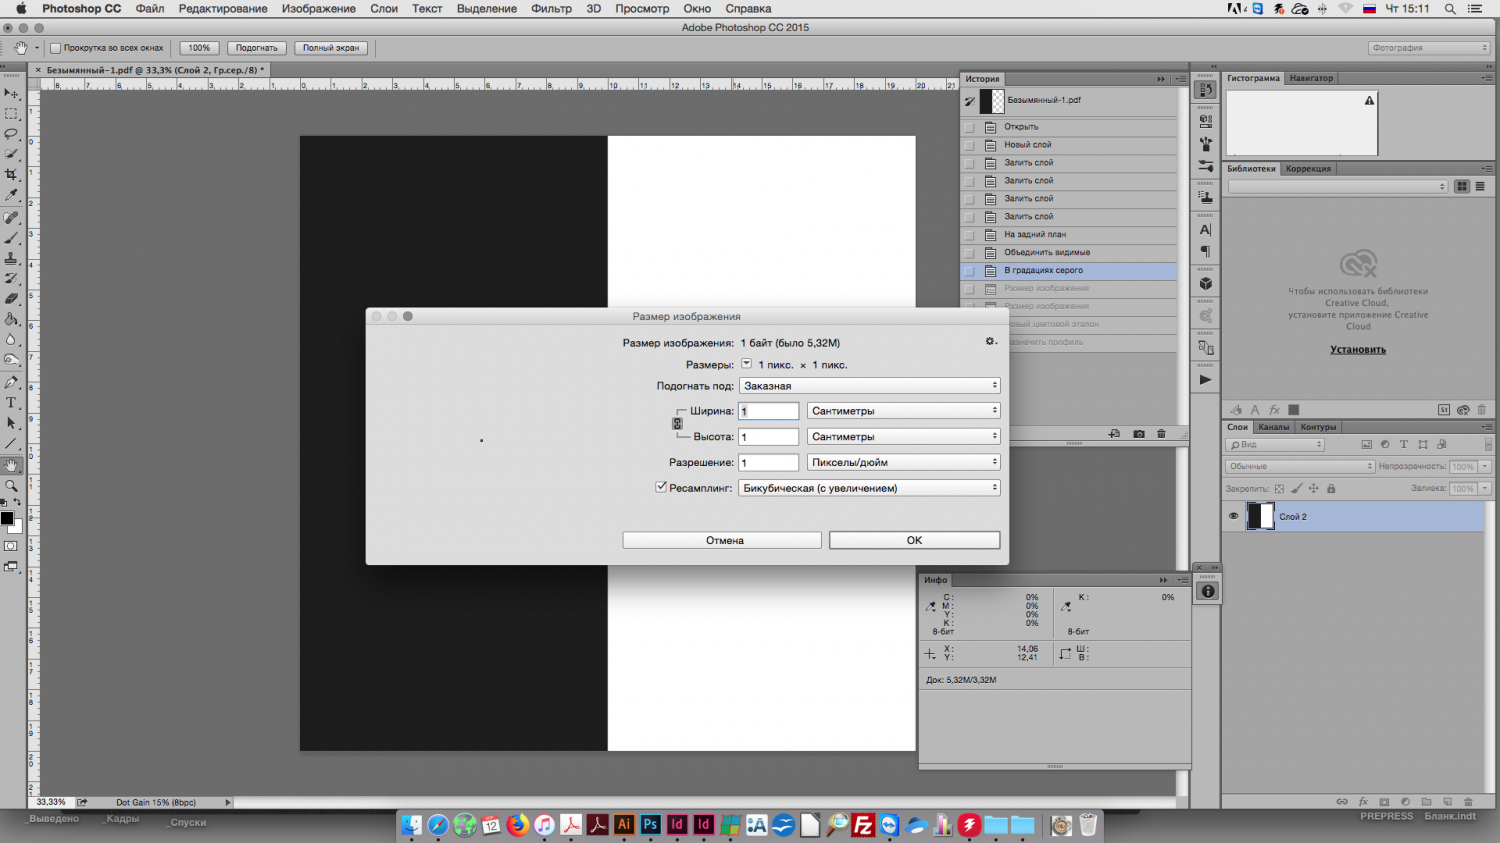This screenshot has height=843, width=1500.
Task: Create new snapshot with camera icon
Action: tap(1139, 434)
